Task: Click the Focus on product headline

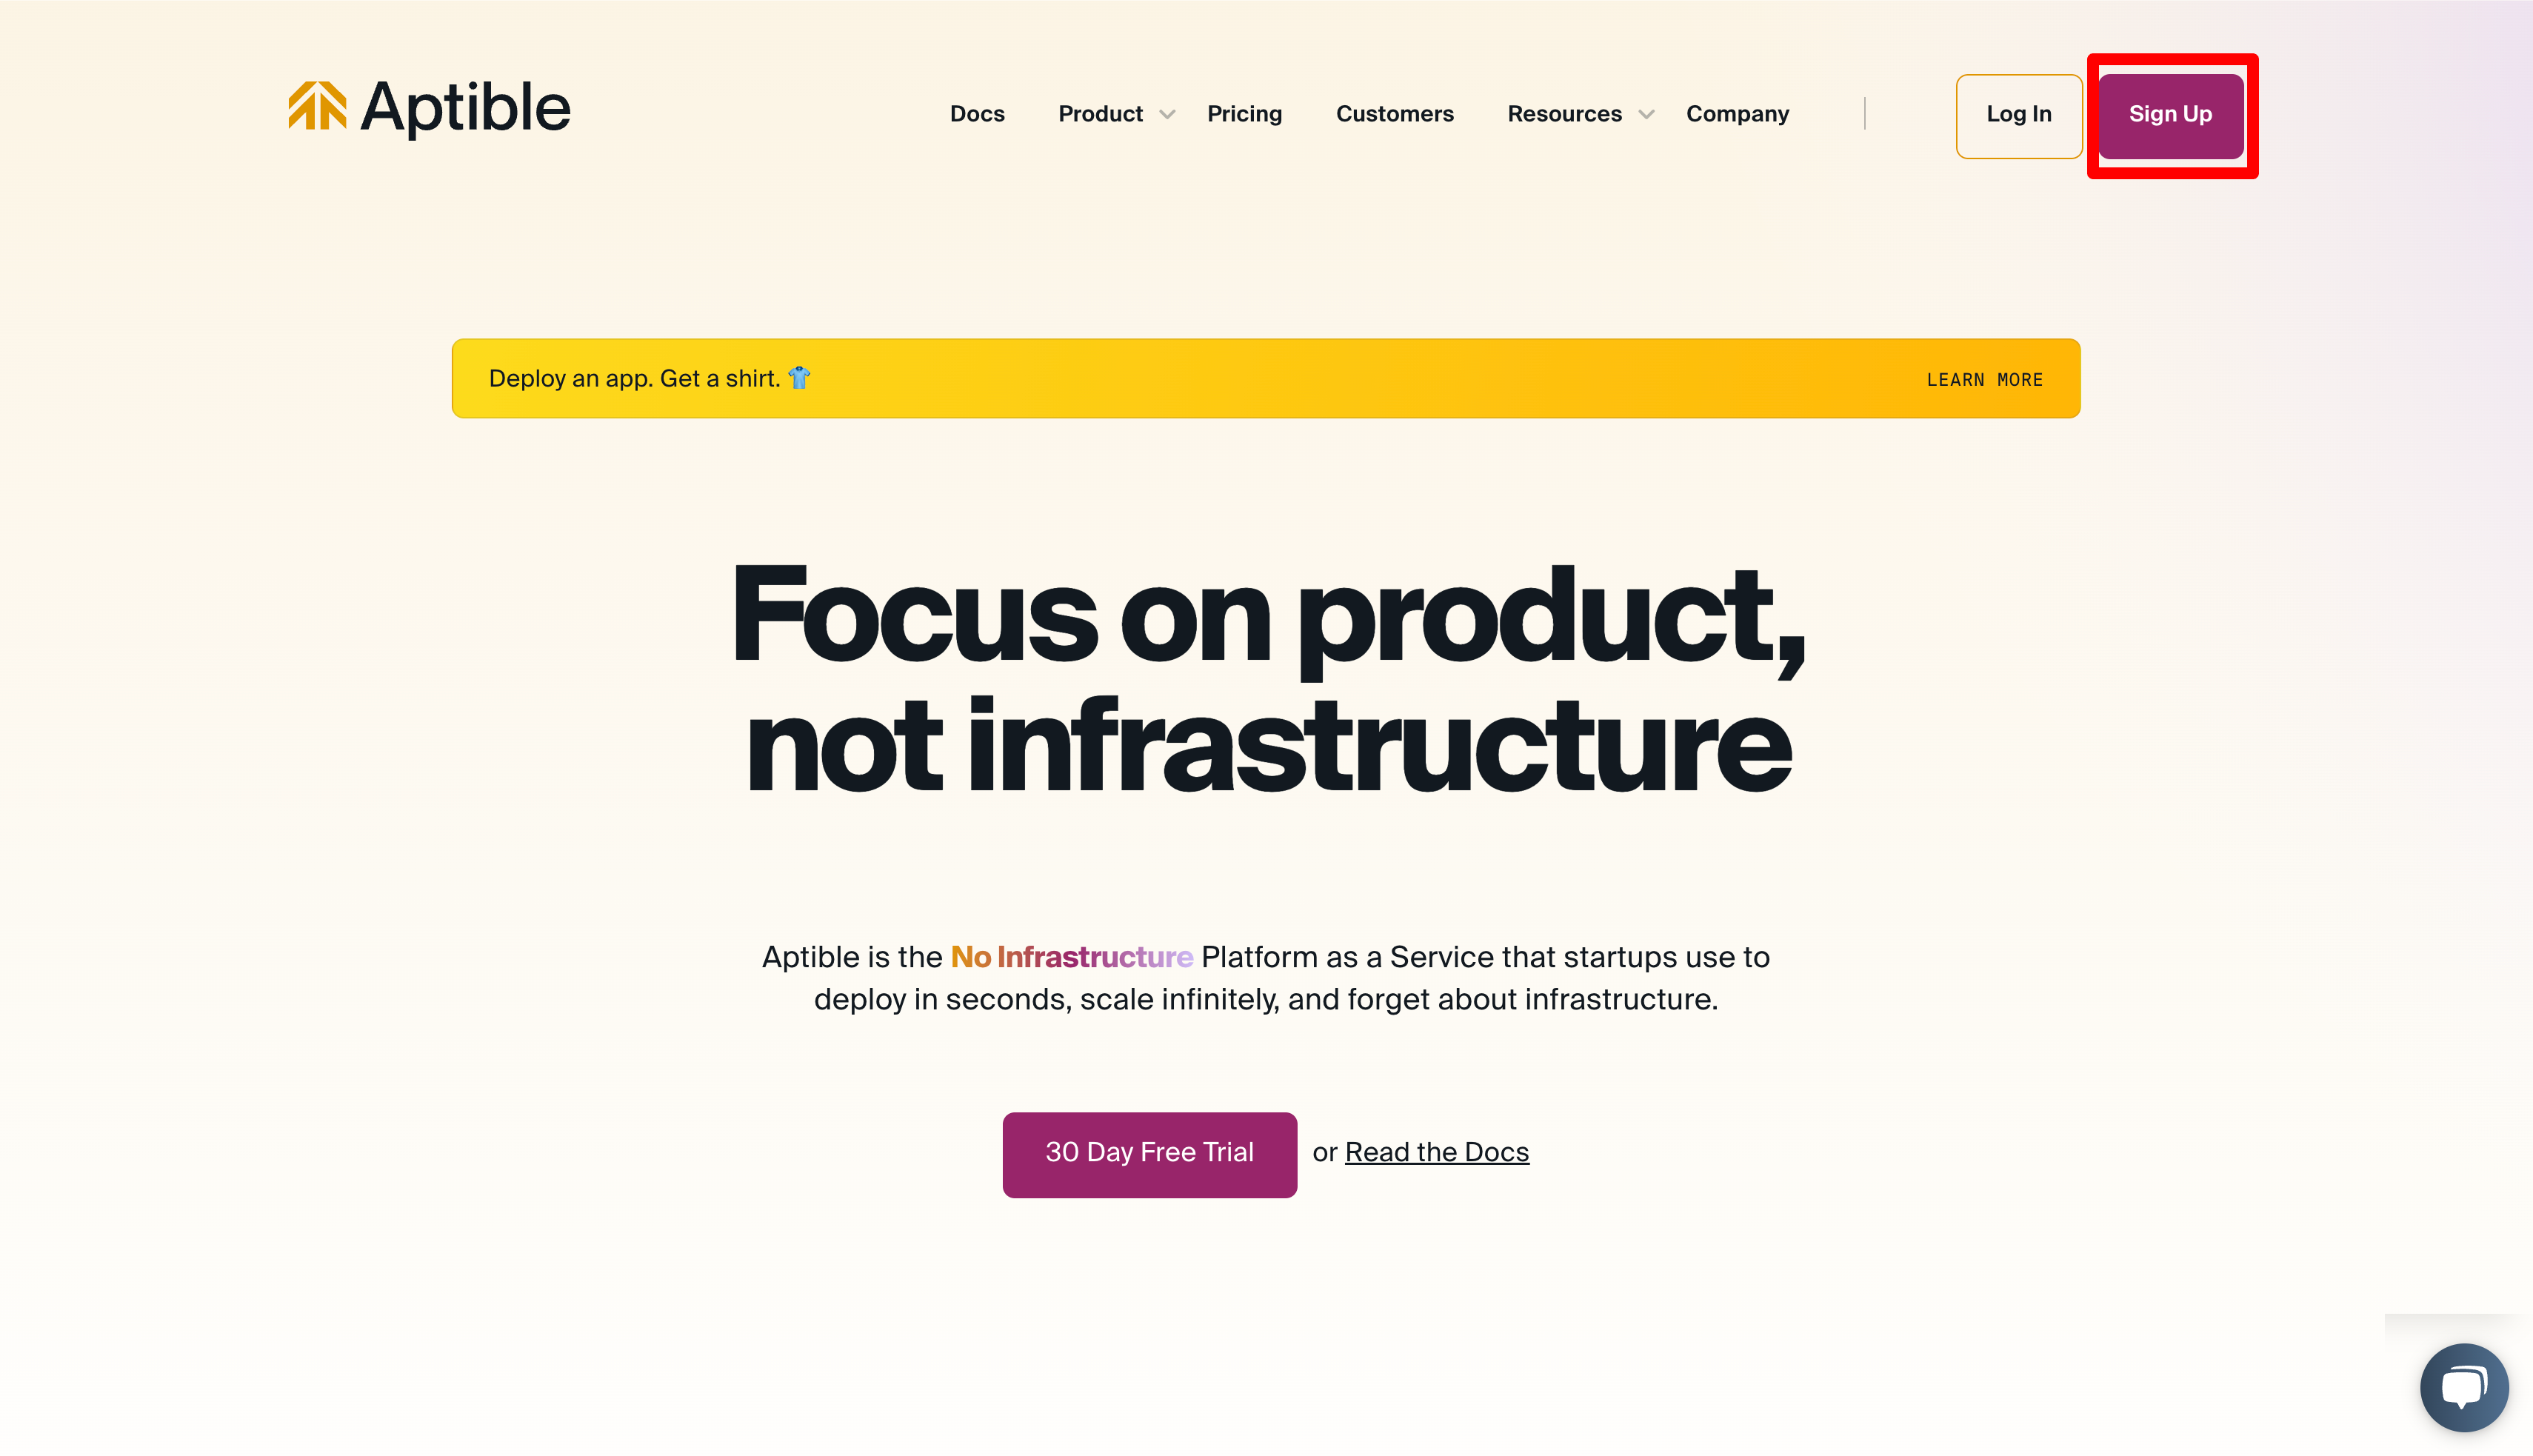Action: click(x=1266, y=615)
